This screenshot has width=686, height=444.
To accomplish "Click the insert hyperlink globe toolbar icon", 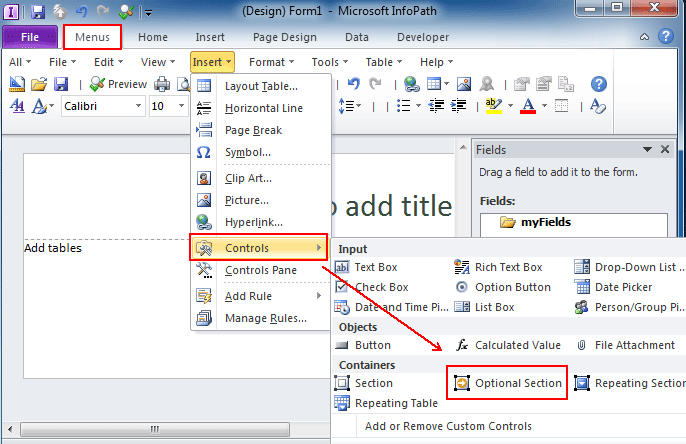I will click(x=411, y=84).
